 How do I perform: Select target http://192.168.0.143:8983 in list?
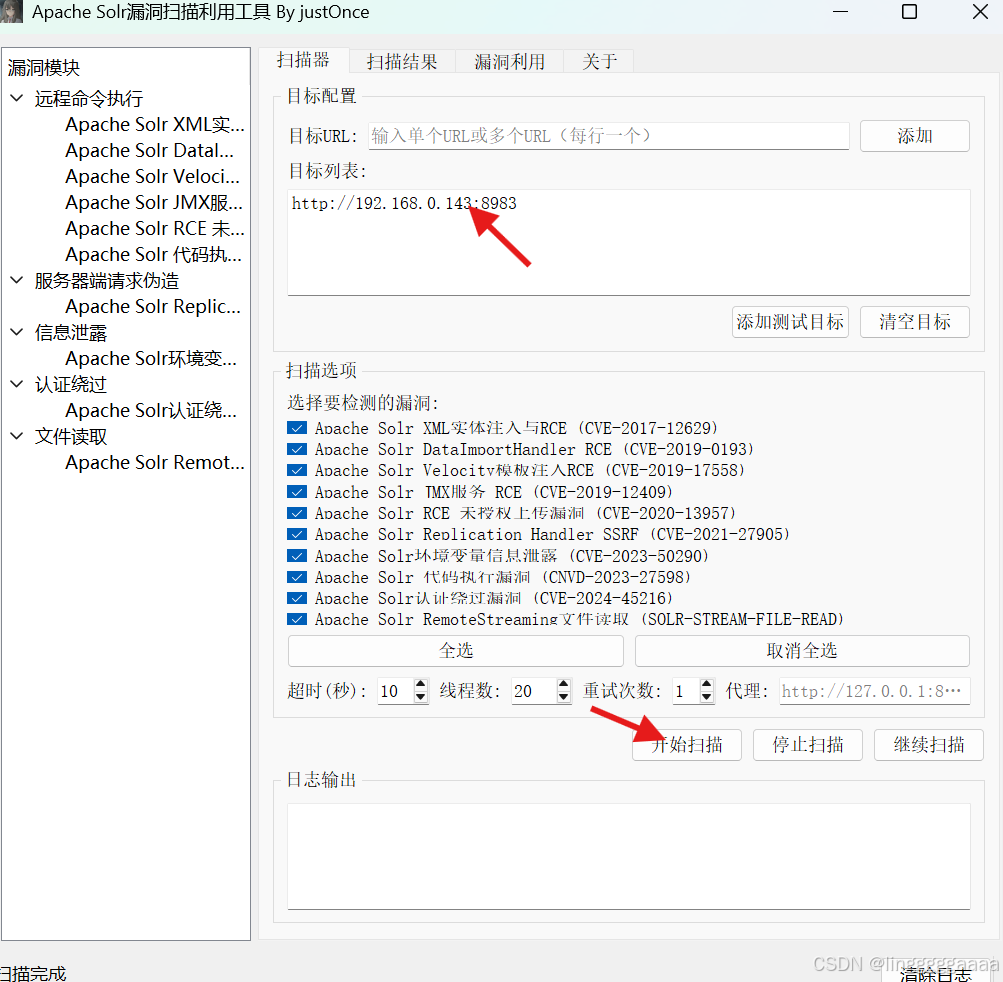click(x=404, y=203)
